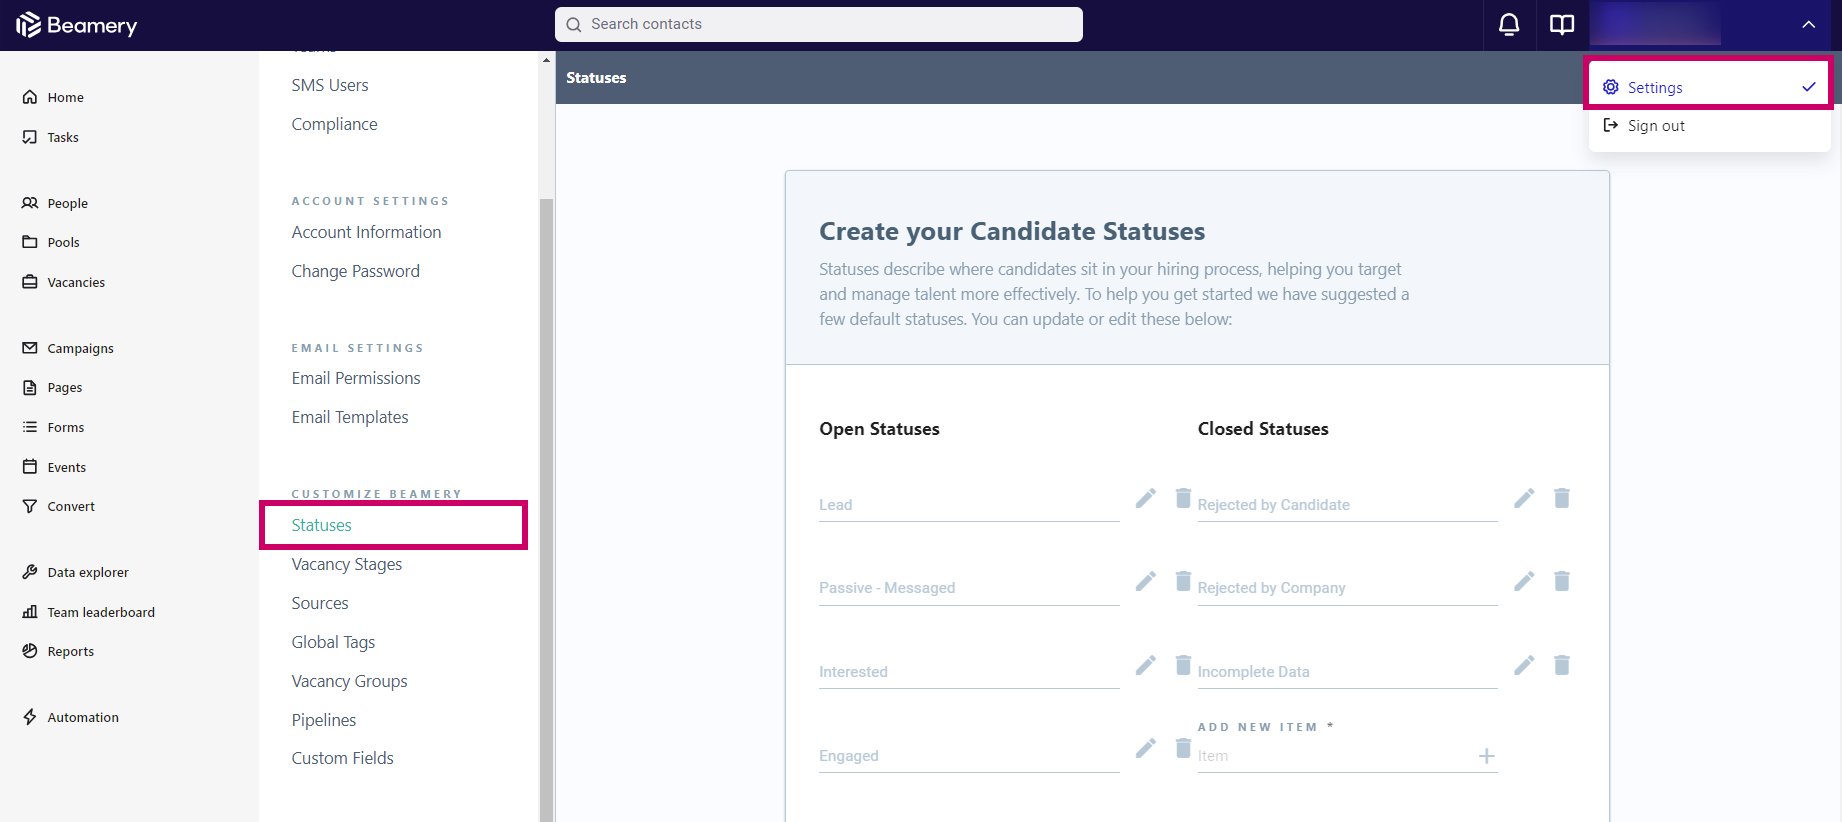Open Data explorer in the sidebar
This screenshot has height=822, width=1842.
pyautogui.click(x=75, y=572)
